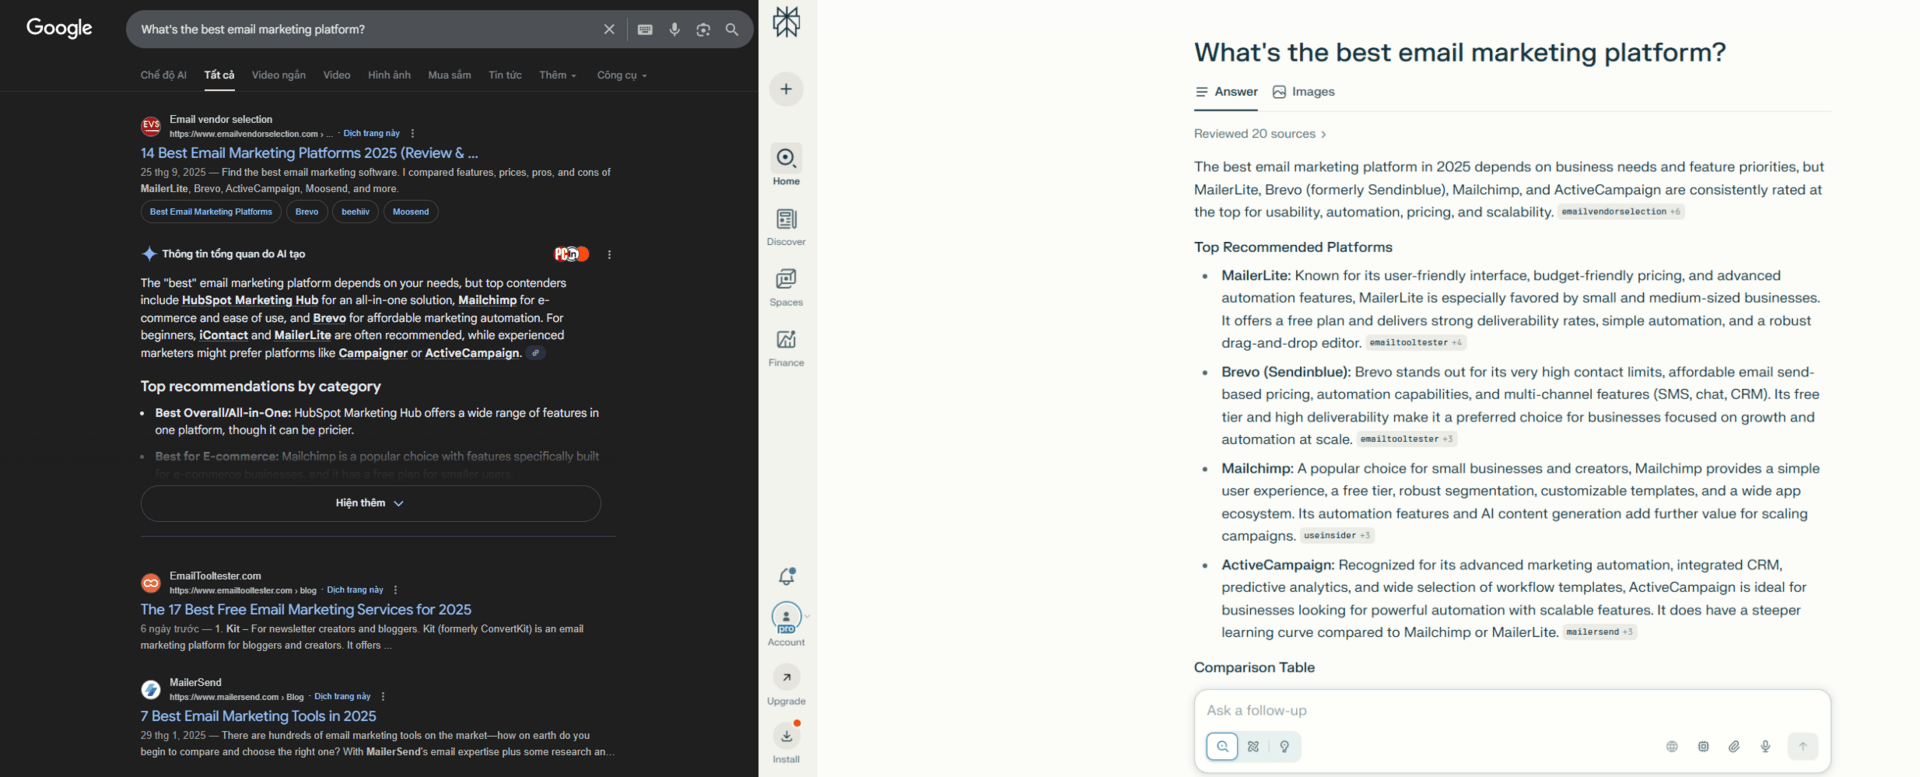Expand AI overview with Hiện thêm
This screenshot has height=777, width=1920.
pyautogui.click(x=371, y=503)
